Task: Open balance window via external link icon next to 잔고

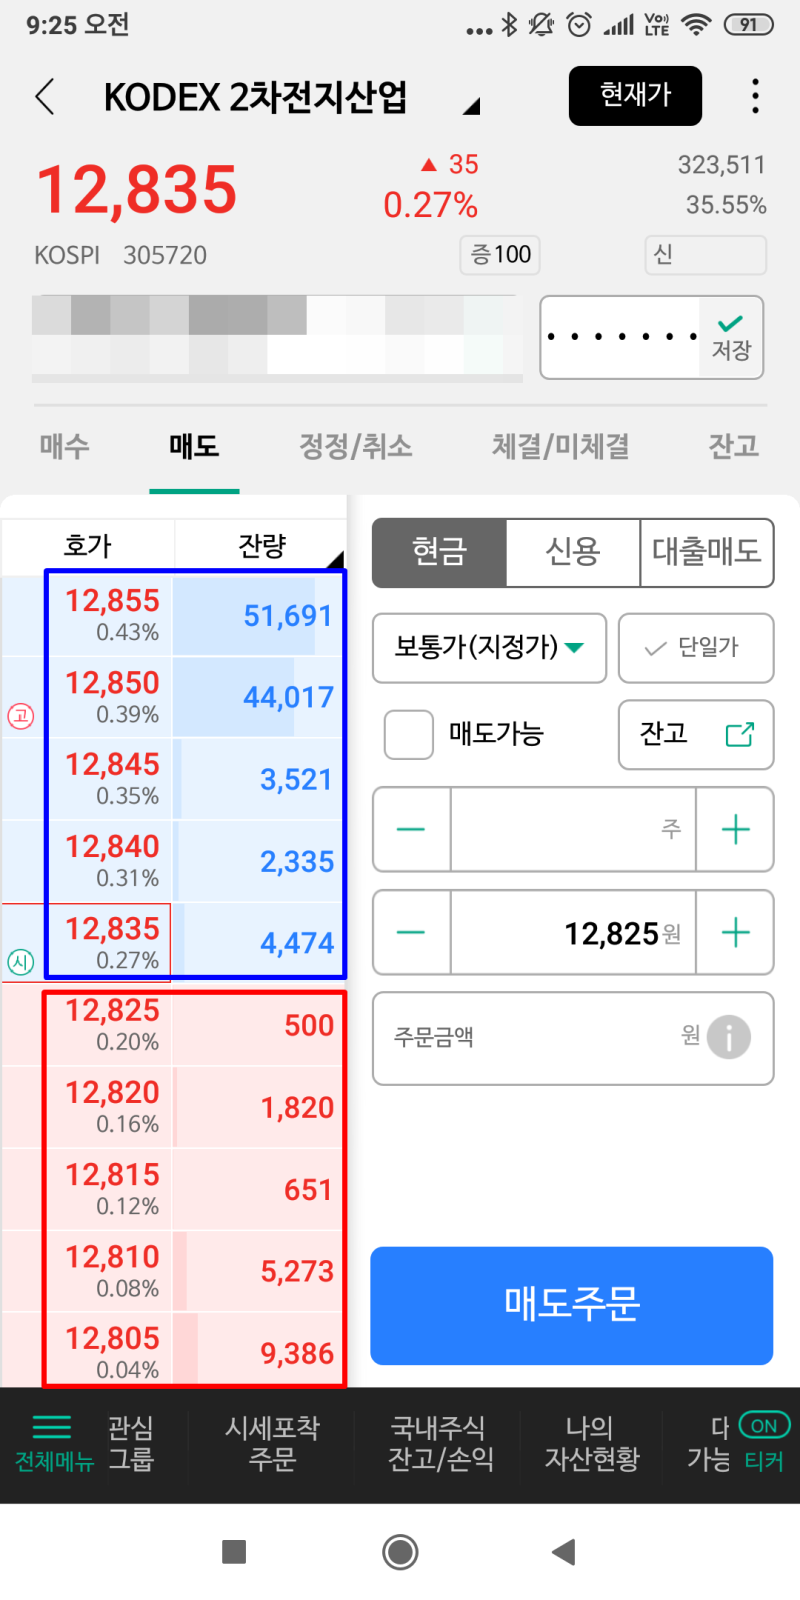Action: [x=740, y=735]
